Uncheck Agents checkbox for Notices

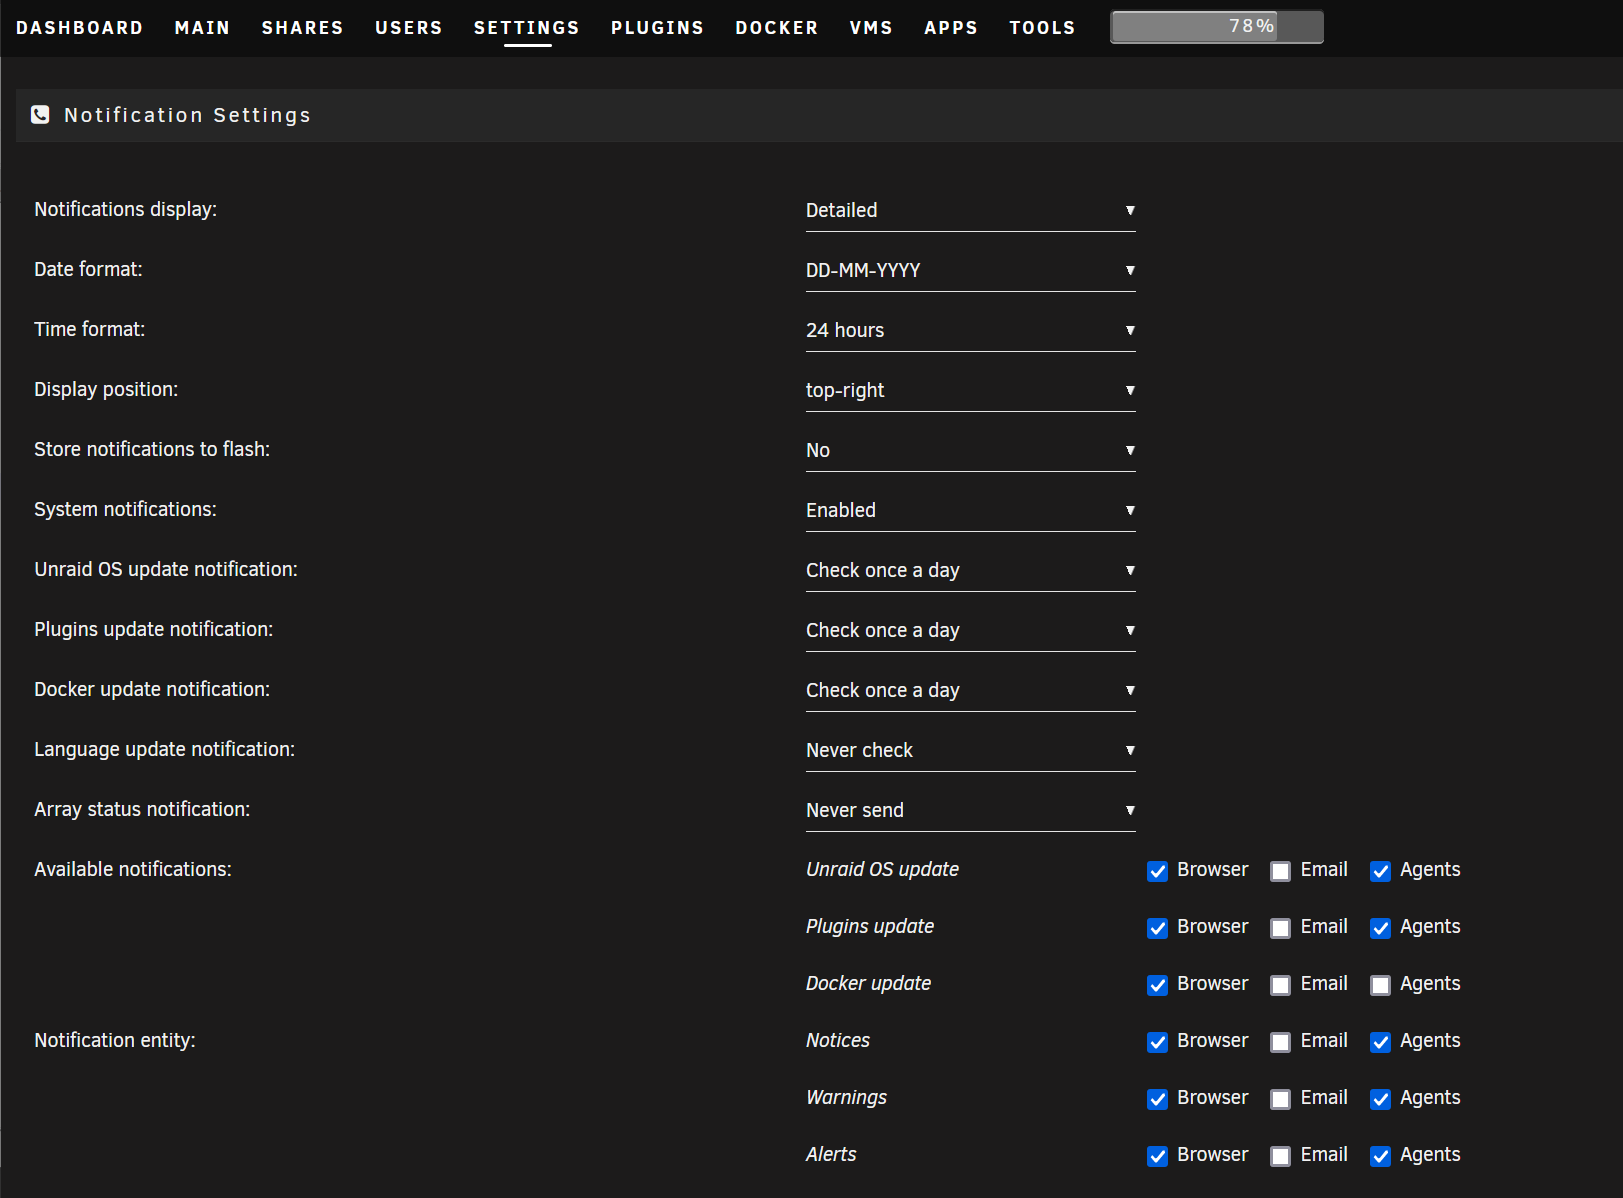(1380, 1042)
